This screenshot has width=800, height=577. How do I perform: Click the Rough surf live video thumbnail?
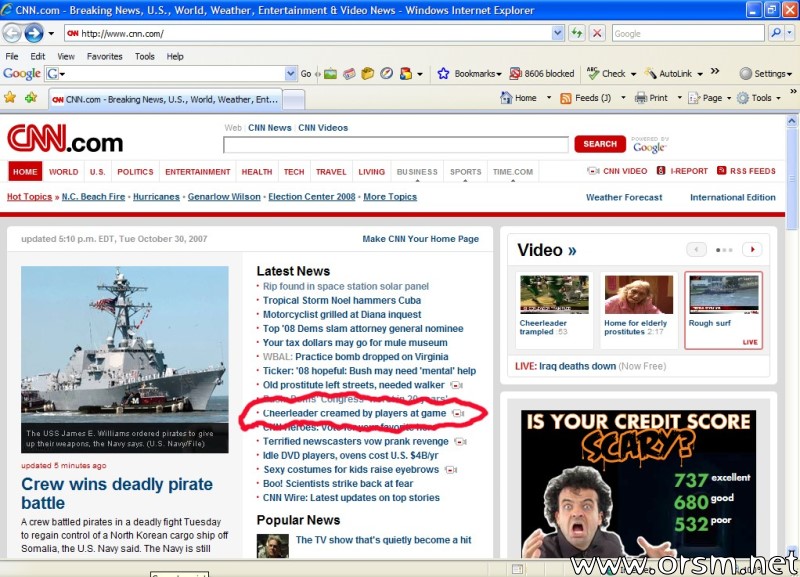[723, 294]
